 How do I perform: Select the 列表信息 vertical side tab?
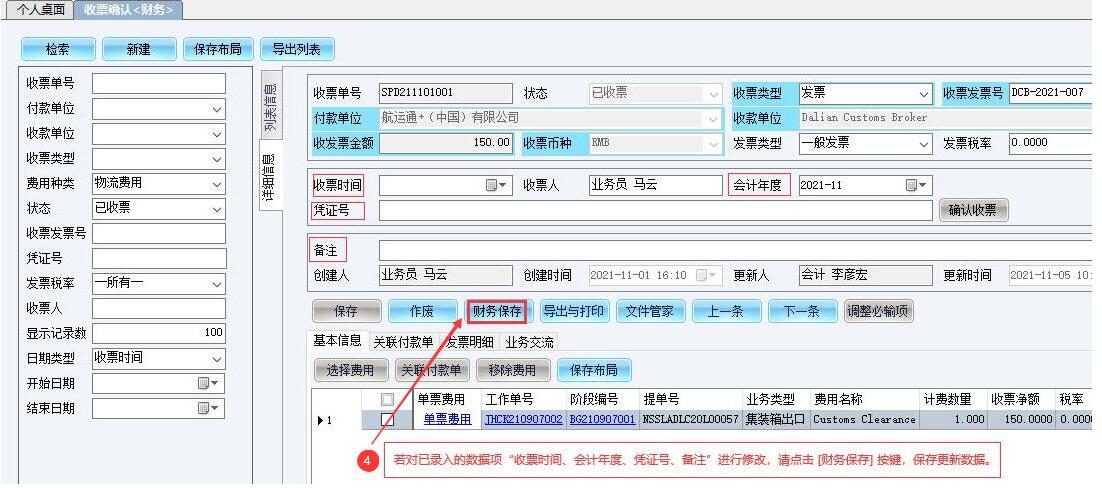click(270, 108)
